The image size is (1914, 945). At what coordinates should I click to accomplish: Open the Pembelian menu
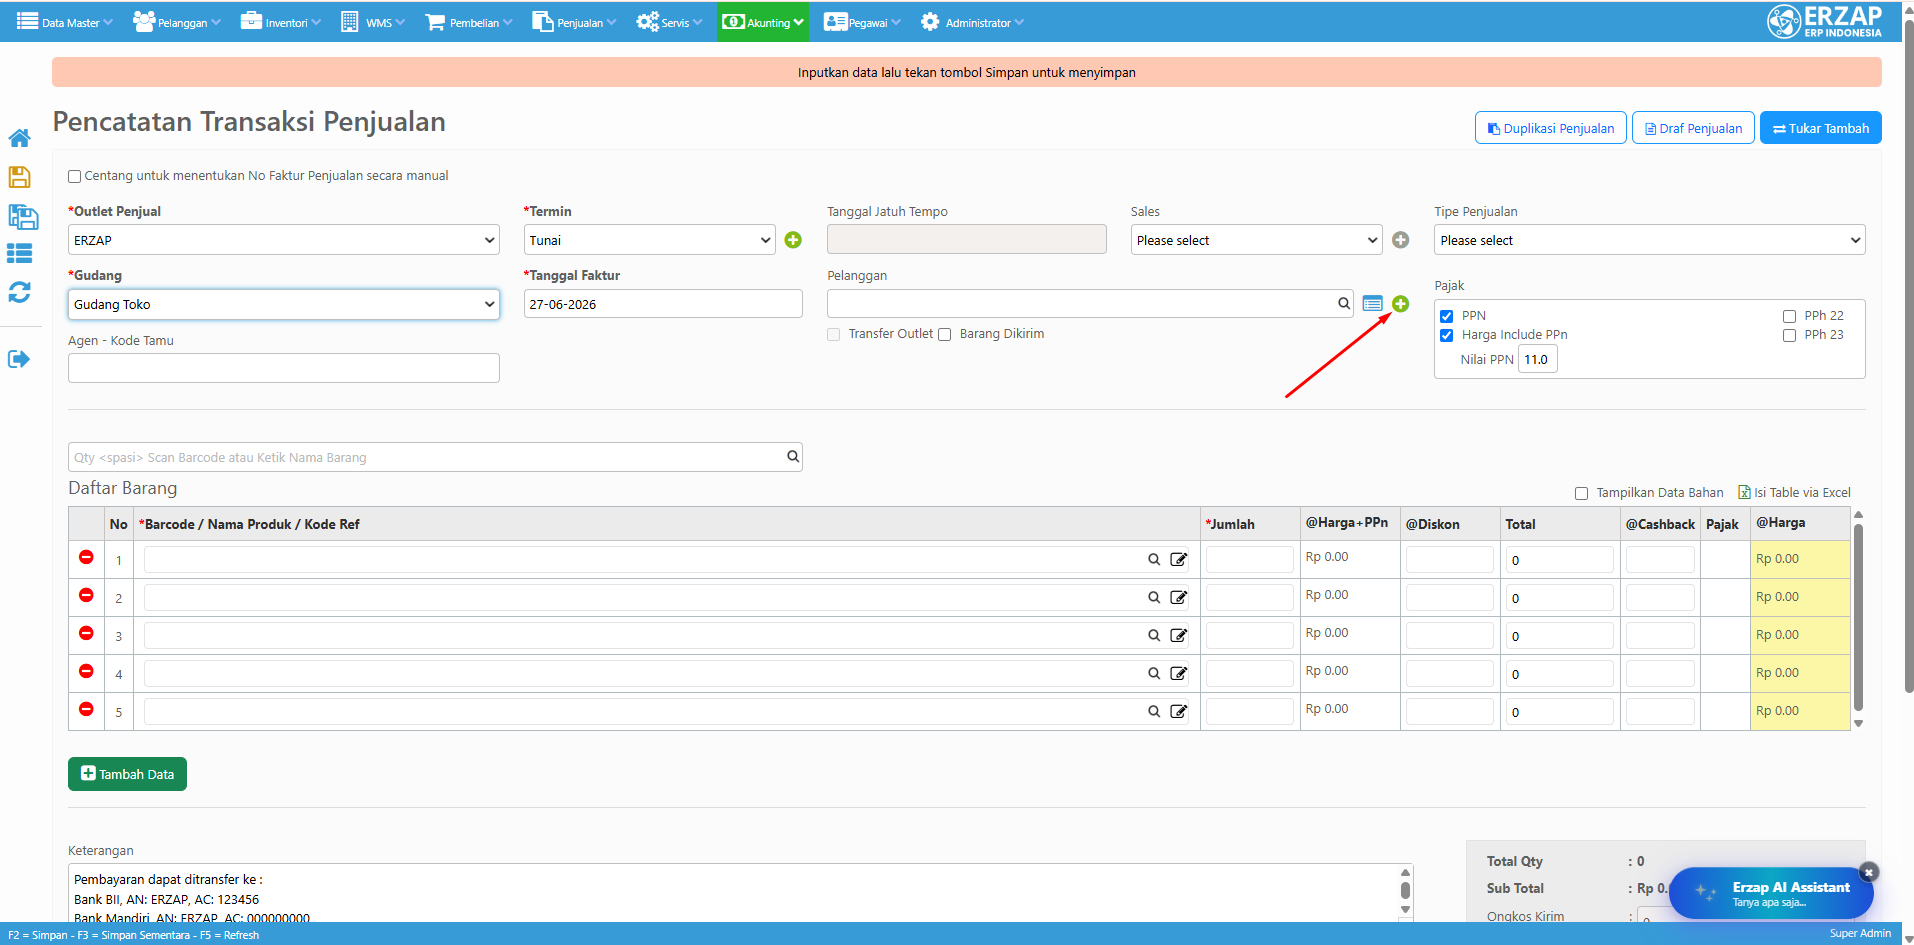469,22
